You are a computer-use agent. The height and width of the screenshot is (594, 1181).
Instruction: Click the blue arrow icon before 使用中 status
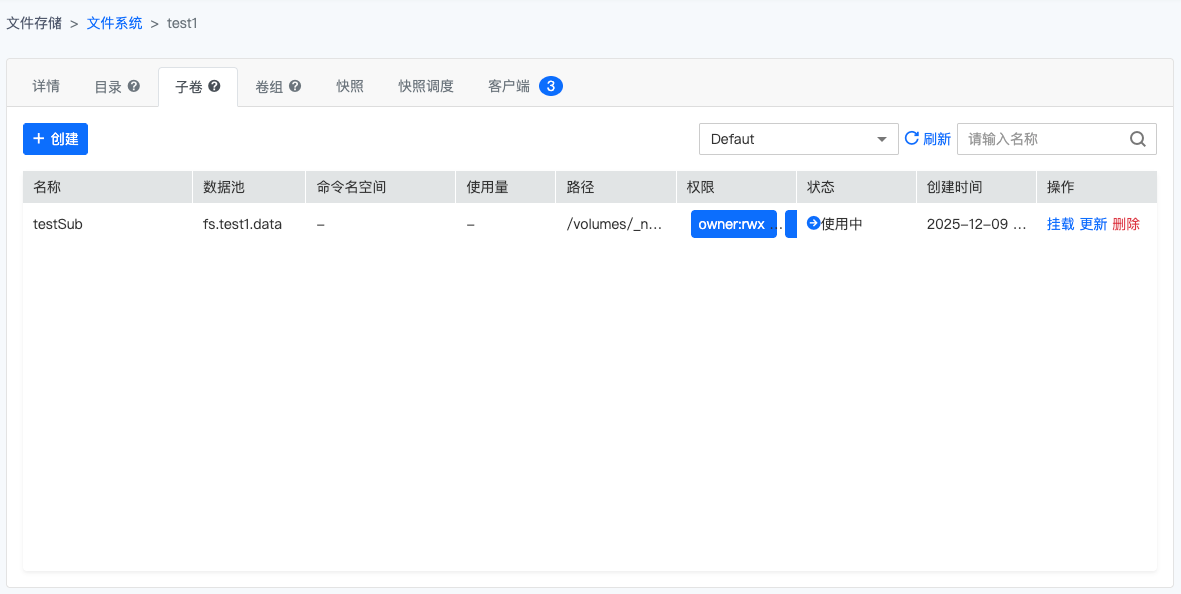pyautogui.click(x=816, y=224)
